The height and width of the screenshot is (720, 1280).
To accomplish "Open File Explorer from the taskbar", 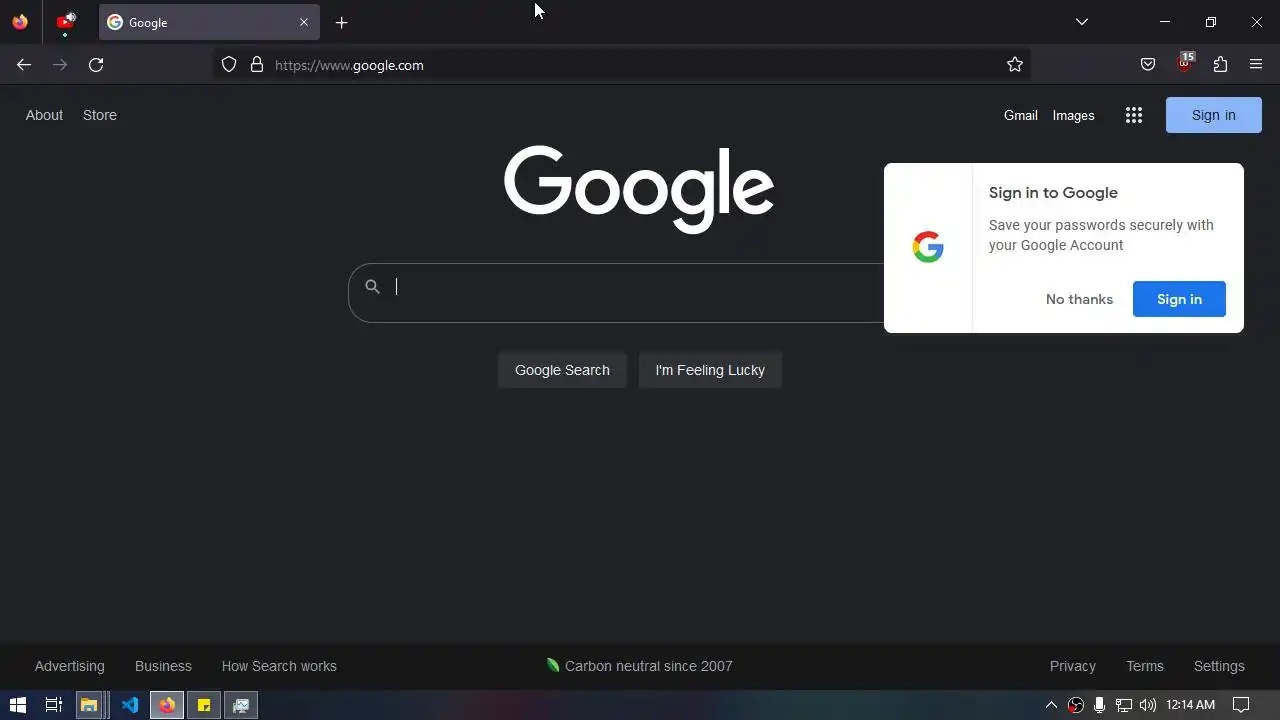I will click(x=89, y=705).
